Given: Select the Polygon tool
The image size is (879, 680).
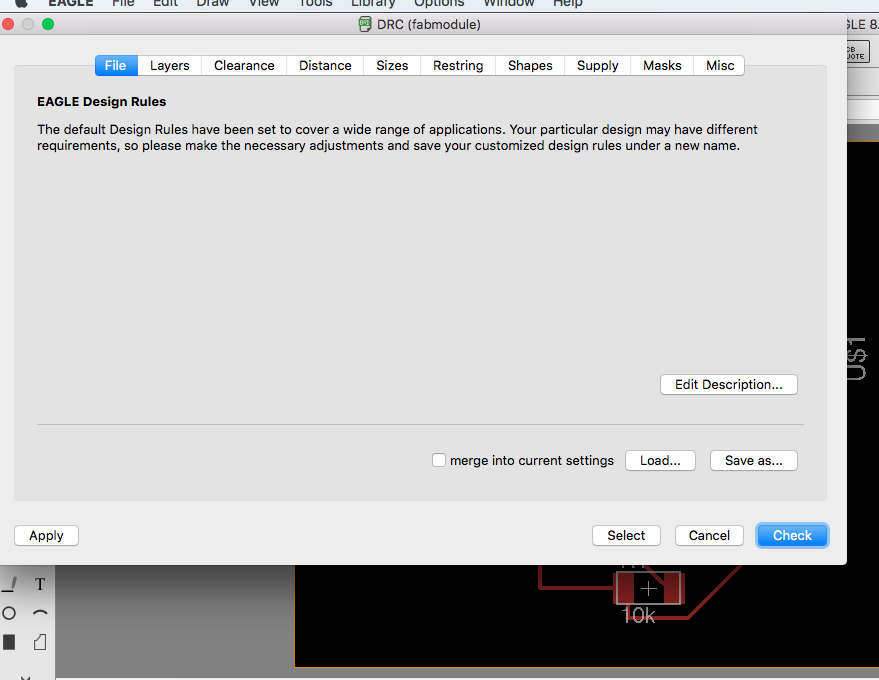Looking at the screenshot, I should pyautogui.click(x=40, y=642).
